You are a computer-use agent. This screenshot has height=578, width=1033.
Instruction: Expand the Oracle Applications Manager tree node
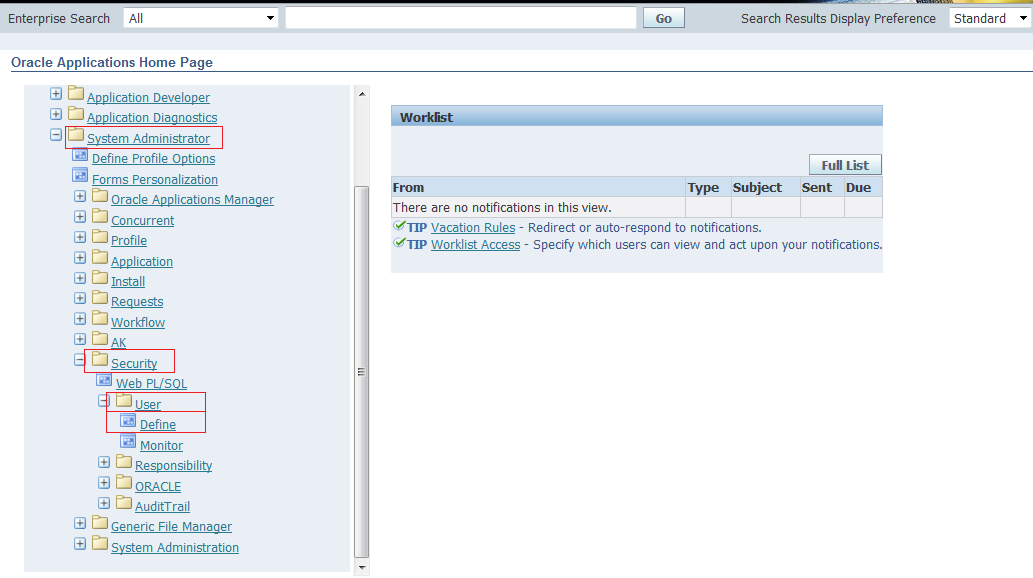click(79, 197)
